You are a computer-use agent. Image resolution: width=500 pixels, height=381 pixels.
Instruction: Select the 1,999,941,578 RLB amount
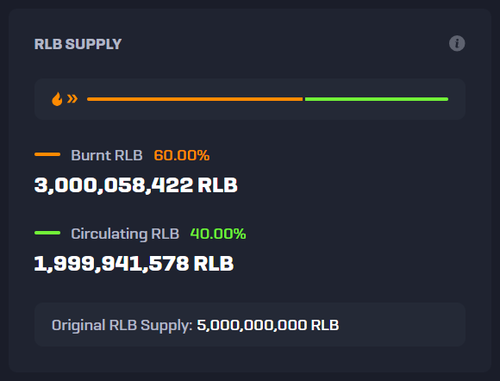pos(134,264)
